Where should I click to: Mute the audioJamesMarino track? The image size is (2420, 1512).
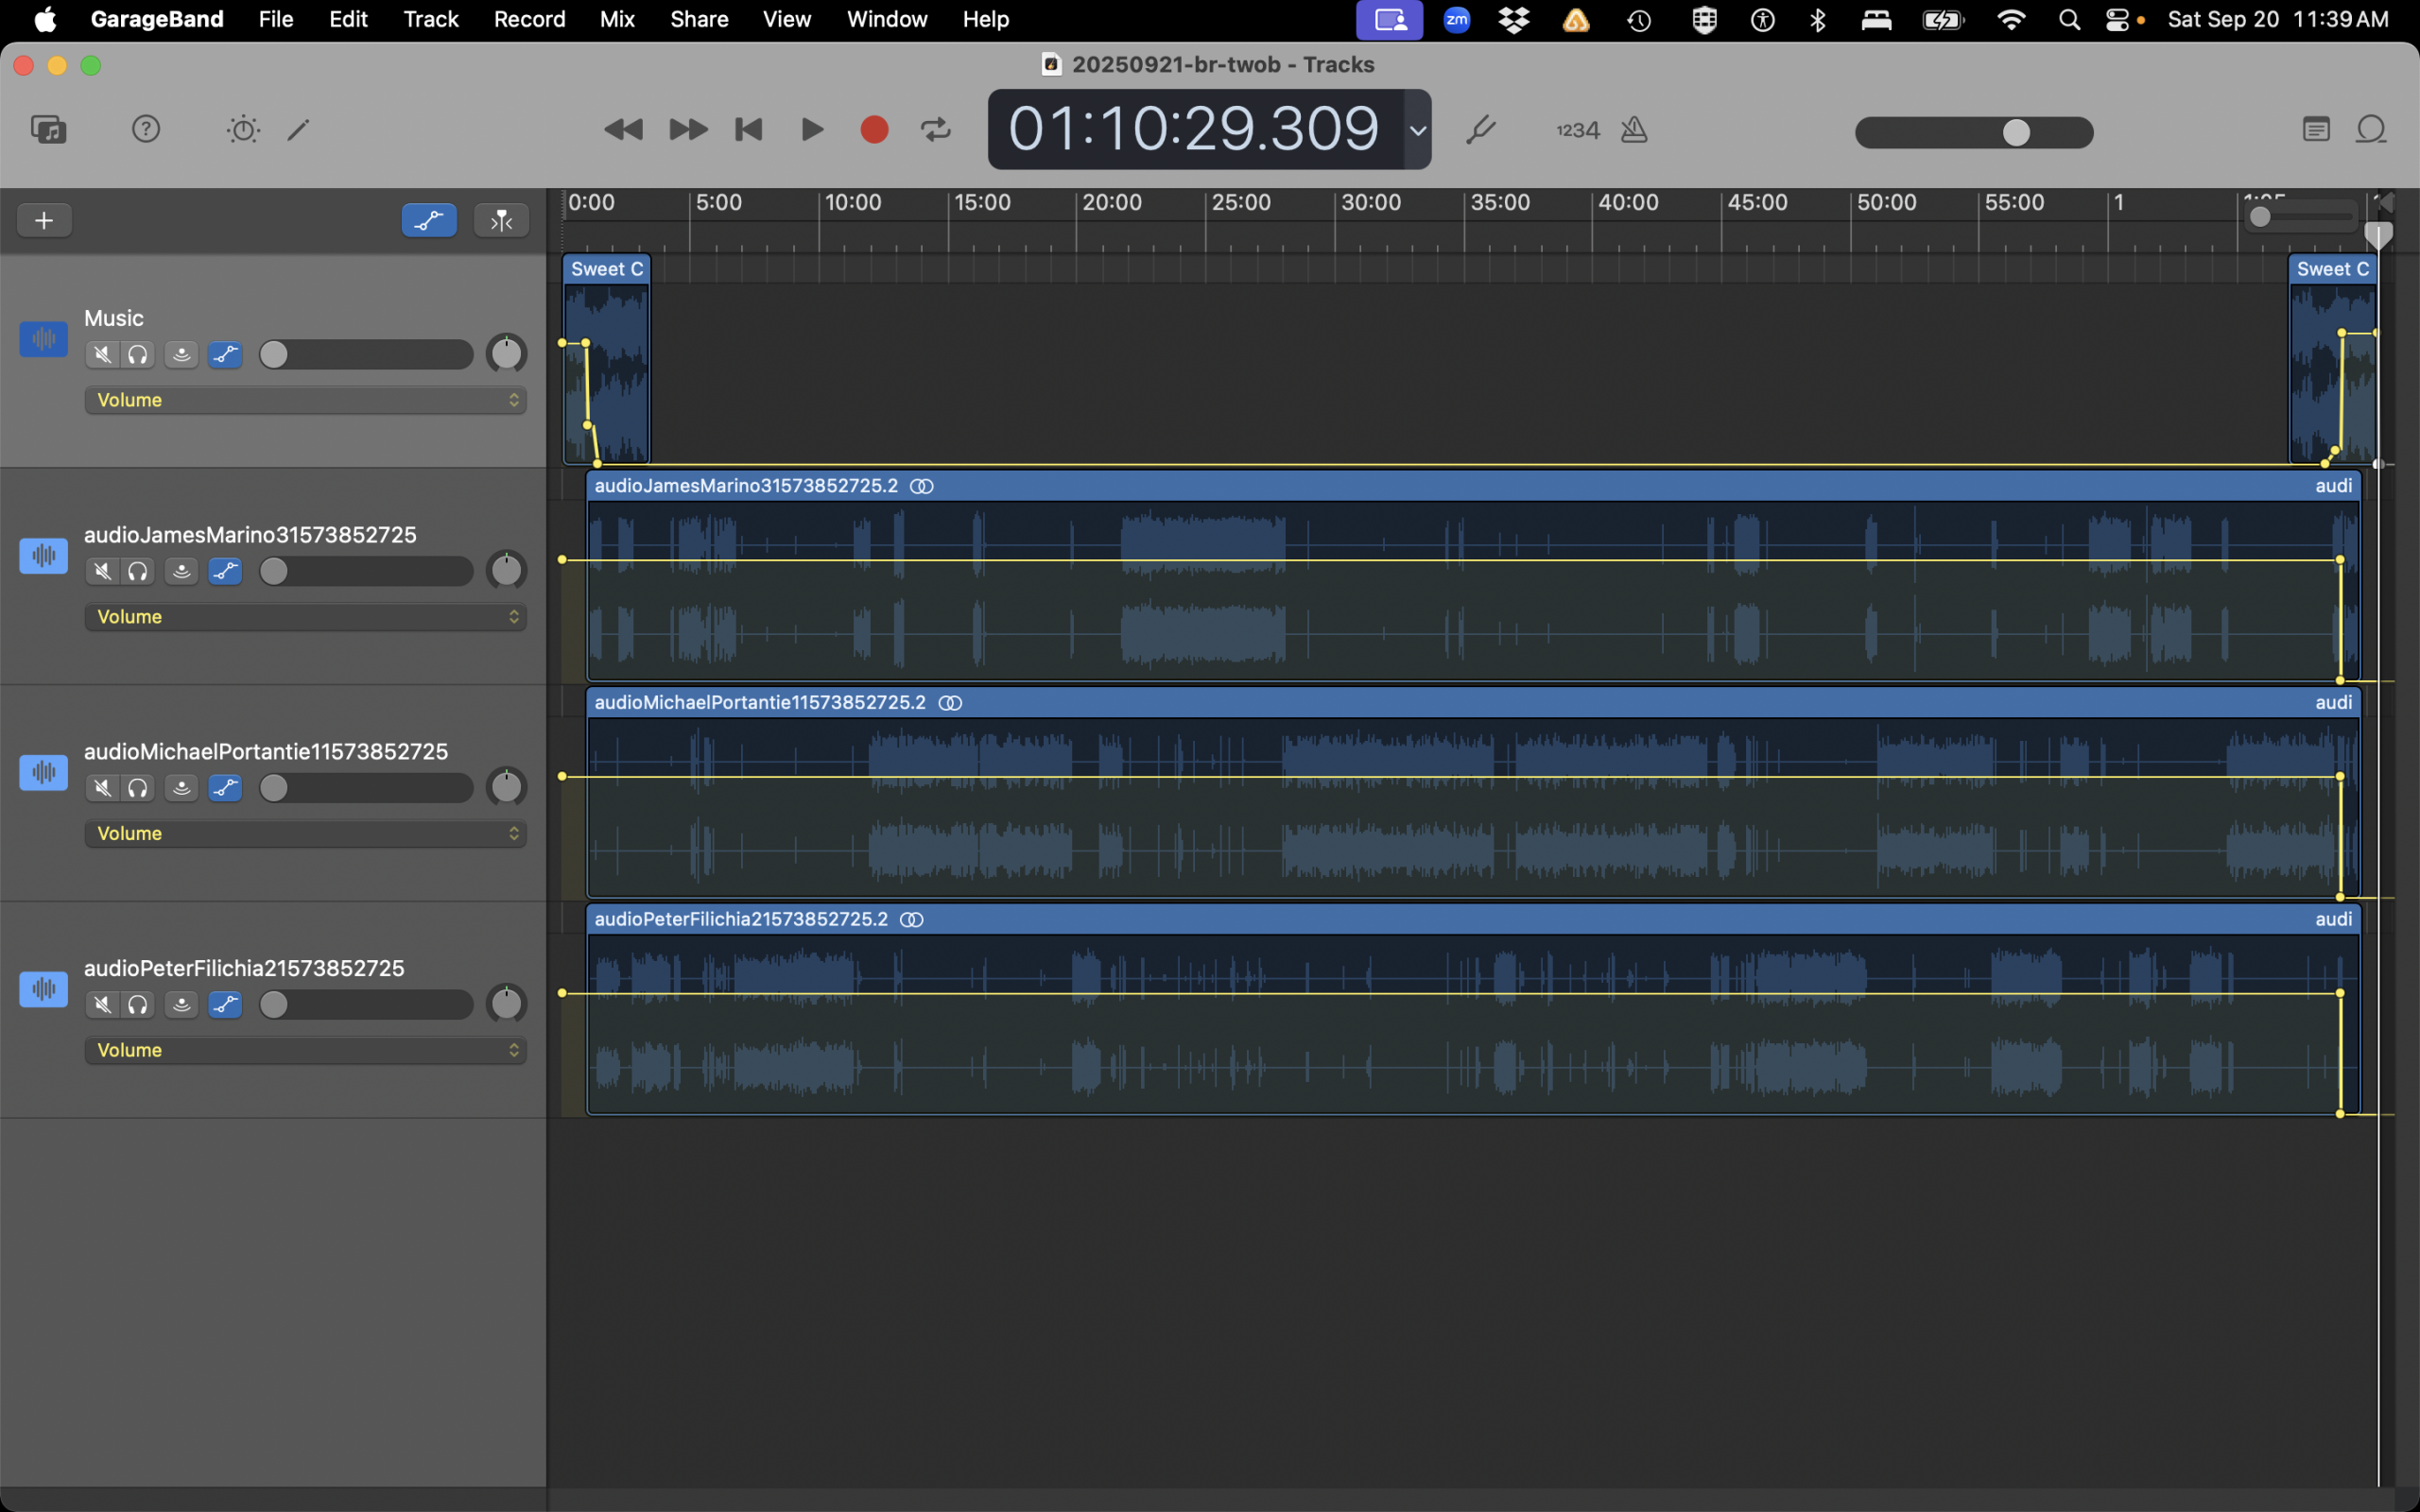coord(102,571)
